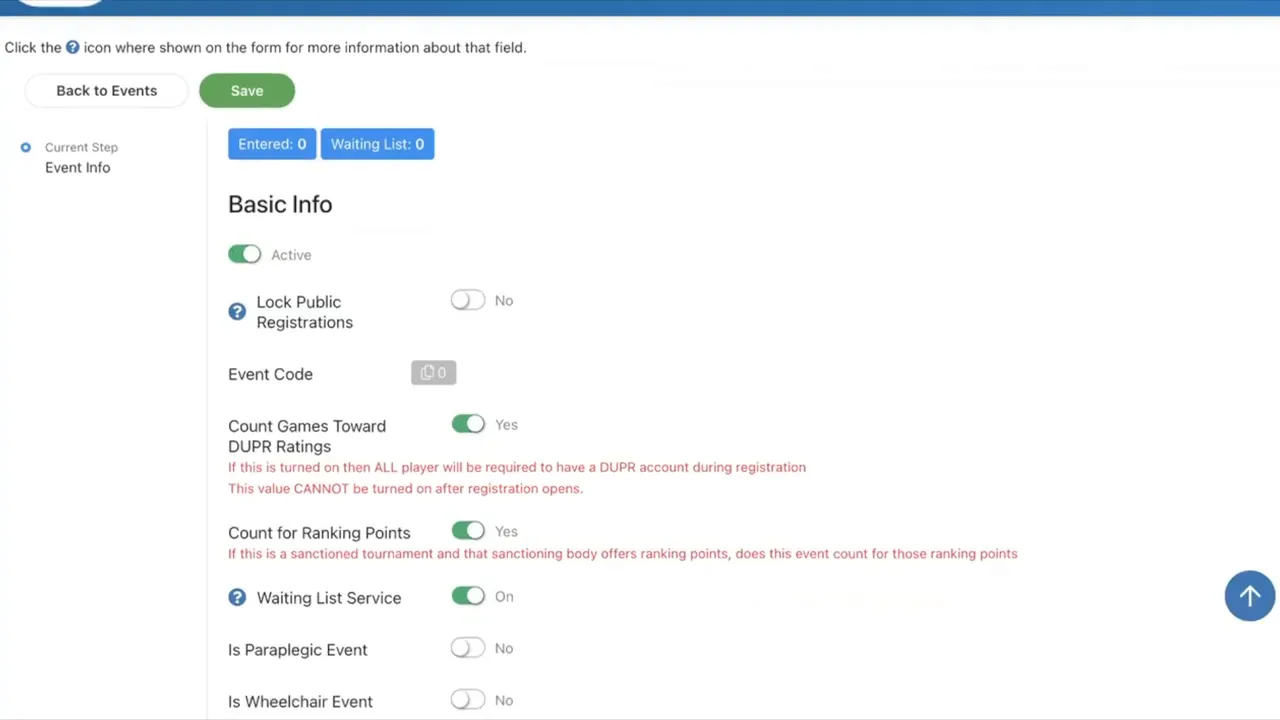
Task: Select the Event Info step in the sidebar
Action: click(x=77, y=167)
